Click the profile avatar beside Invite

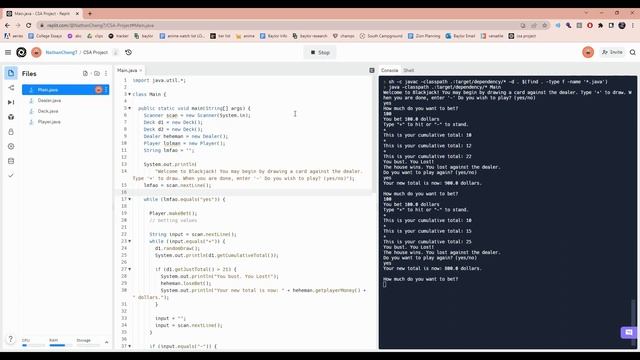(588, 52)
